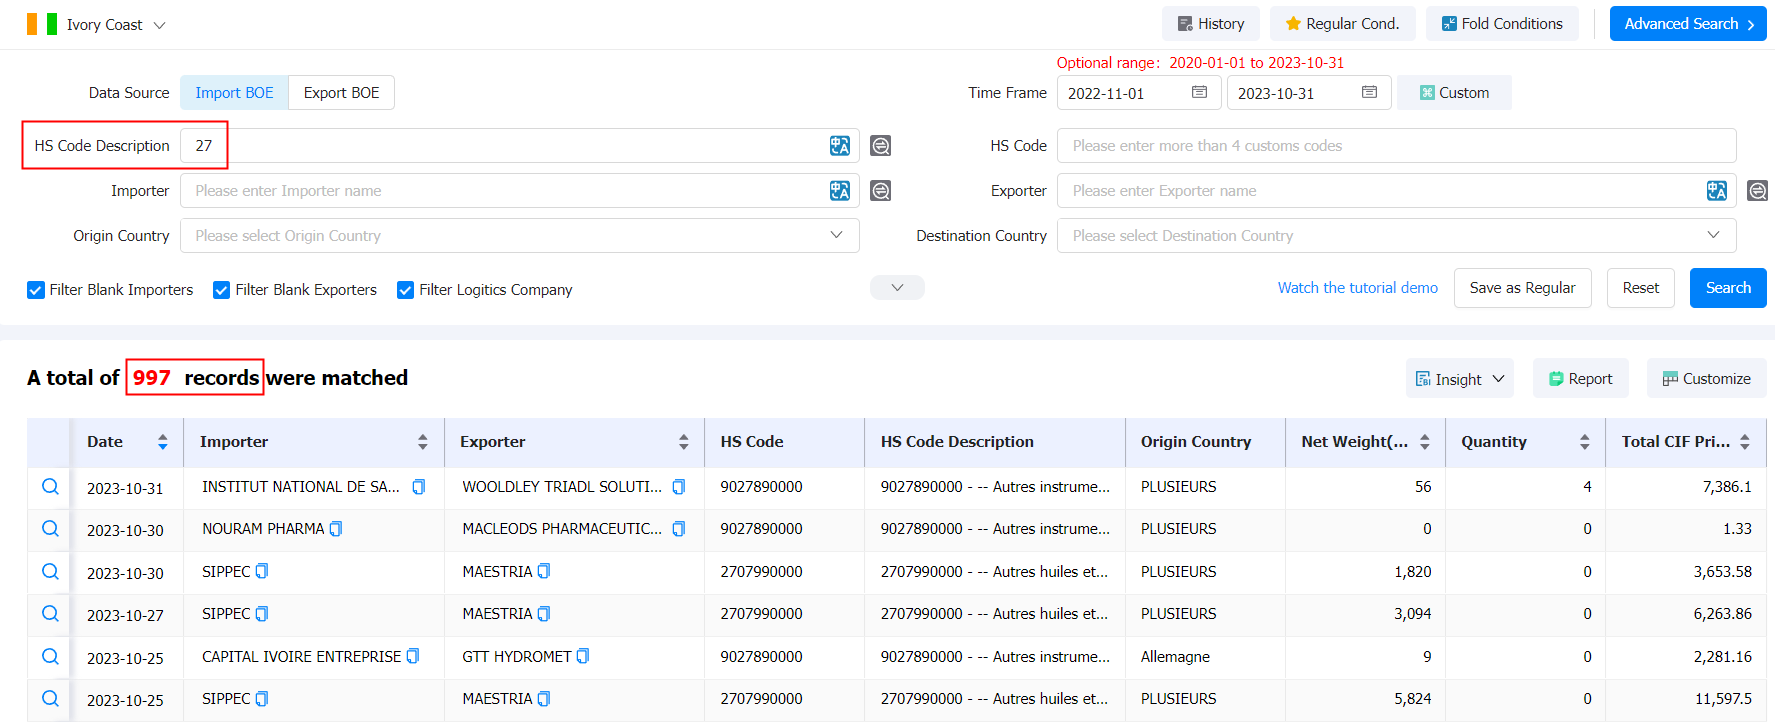This screenshot has height=722, width=1775.
Task: Click the Ivory Coast flag icon
Action: 42,24
